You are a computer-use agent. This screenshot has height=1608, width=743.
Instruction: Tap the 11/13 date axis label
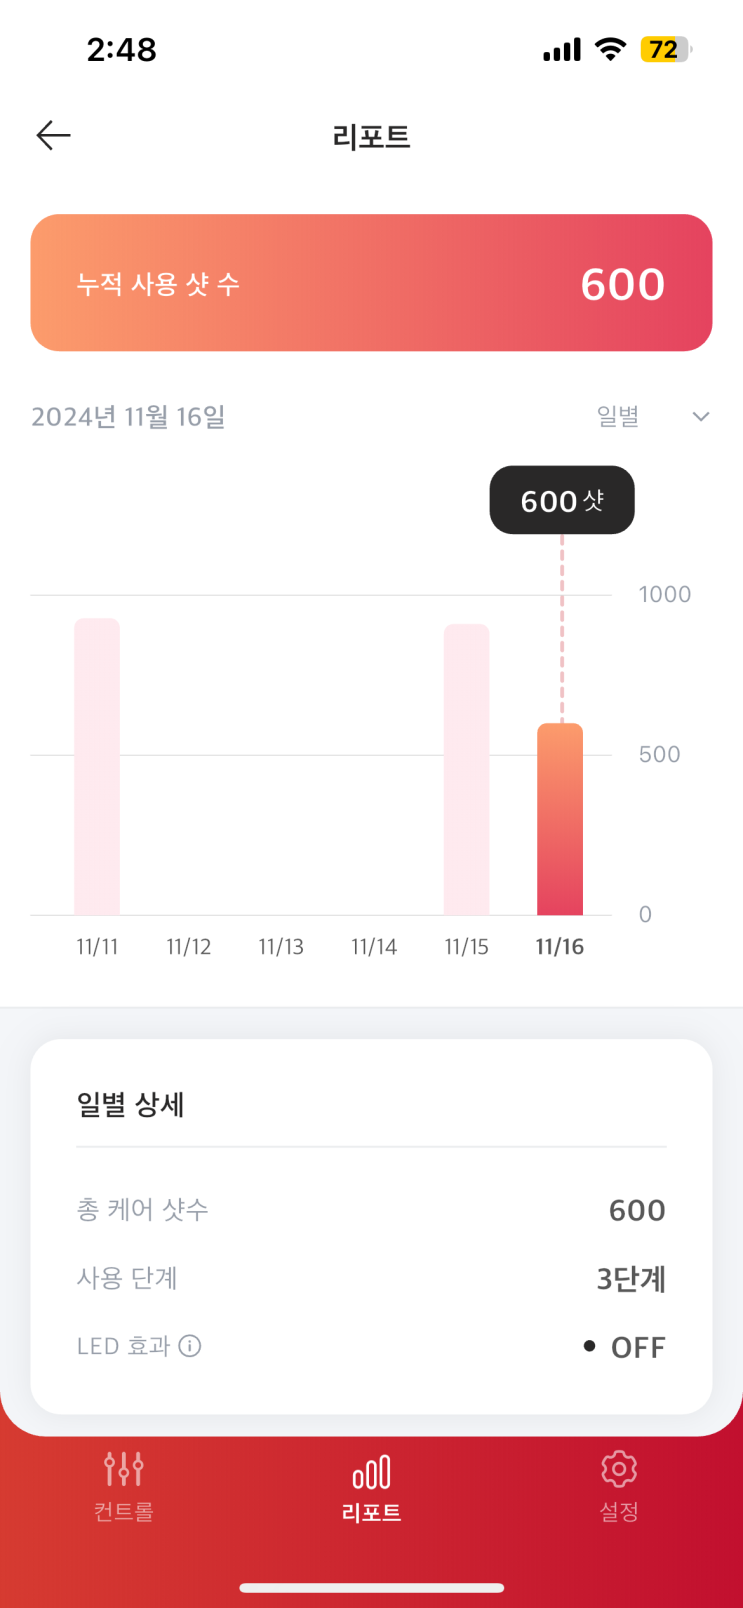pyautogui.click(x=281, y=947)
